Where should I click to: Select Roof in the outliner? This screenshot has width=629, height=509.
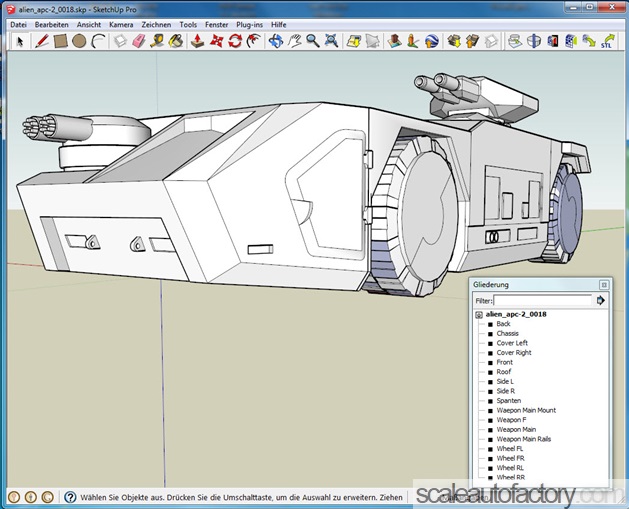504,372
